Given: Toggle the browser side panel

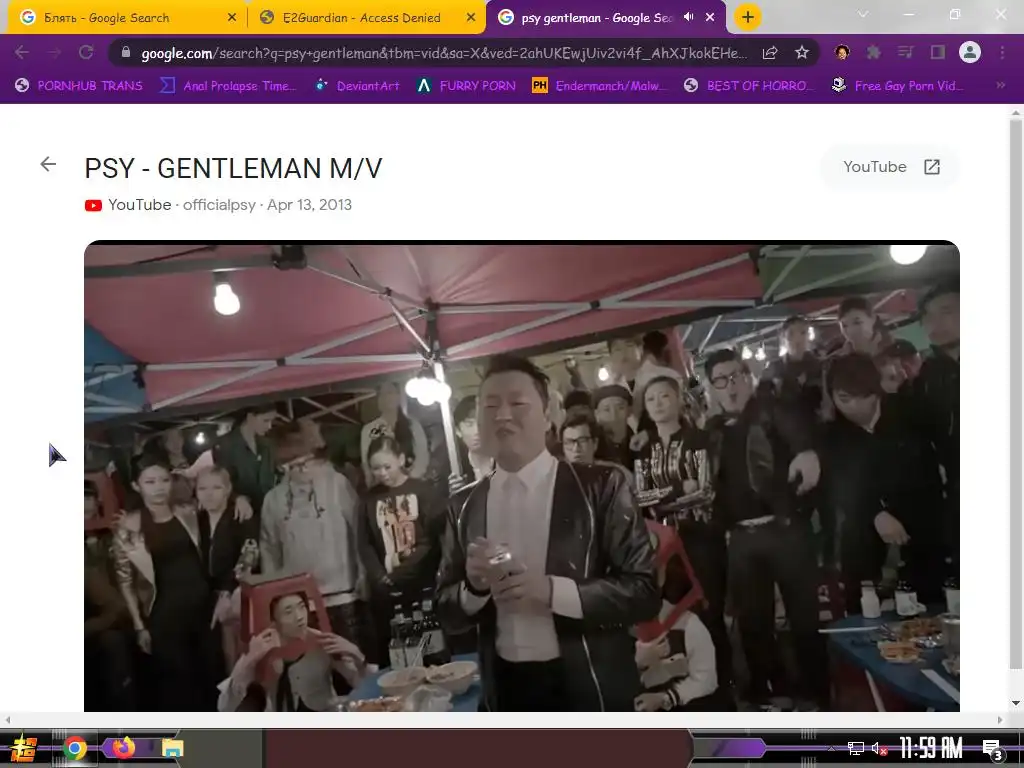Looking at the screenshot, I should 938,52.
